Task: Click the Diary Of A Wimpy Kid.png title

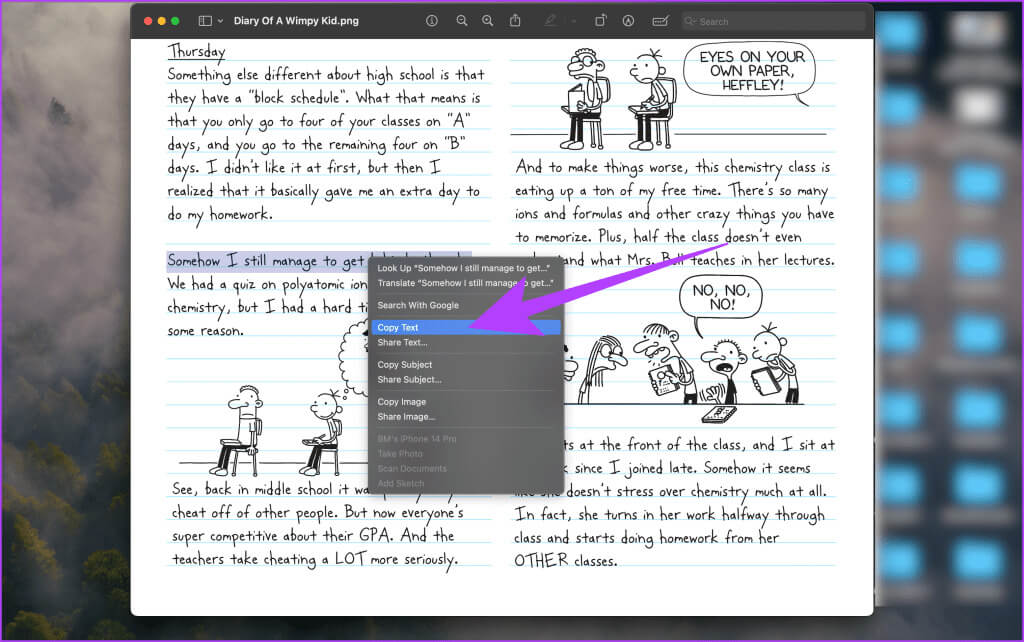Action: [296, 21]
